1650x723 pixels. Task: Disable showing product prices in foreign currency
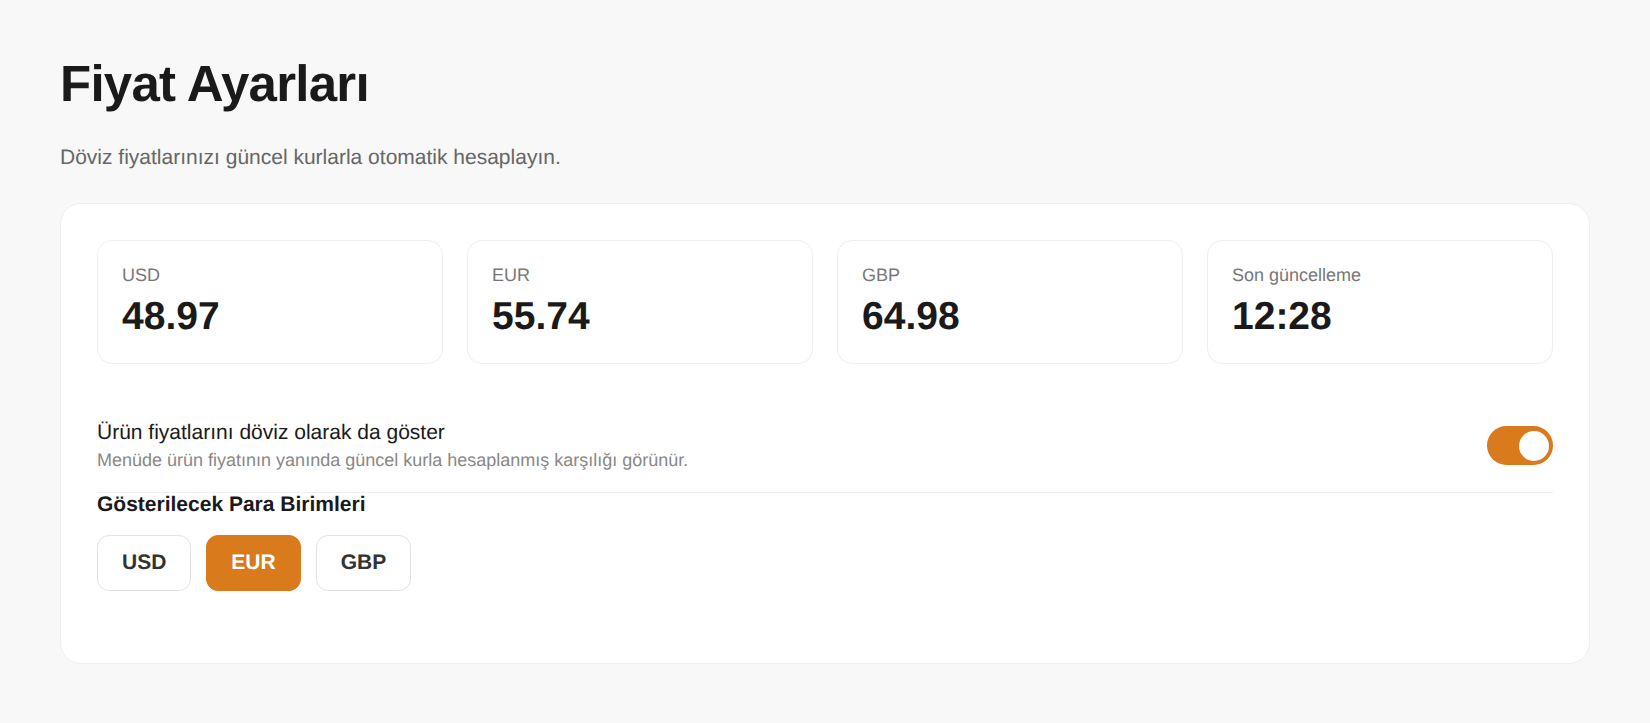1519,446
